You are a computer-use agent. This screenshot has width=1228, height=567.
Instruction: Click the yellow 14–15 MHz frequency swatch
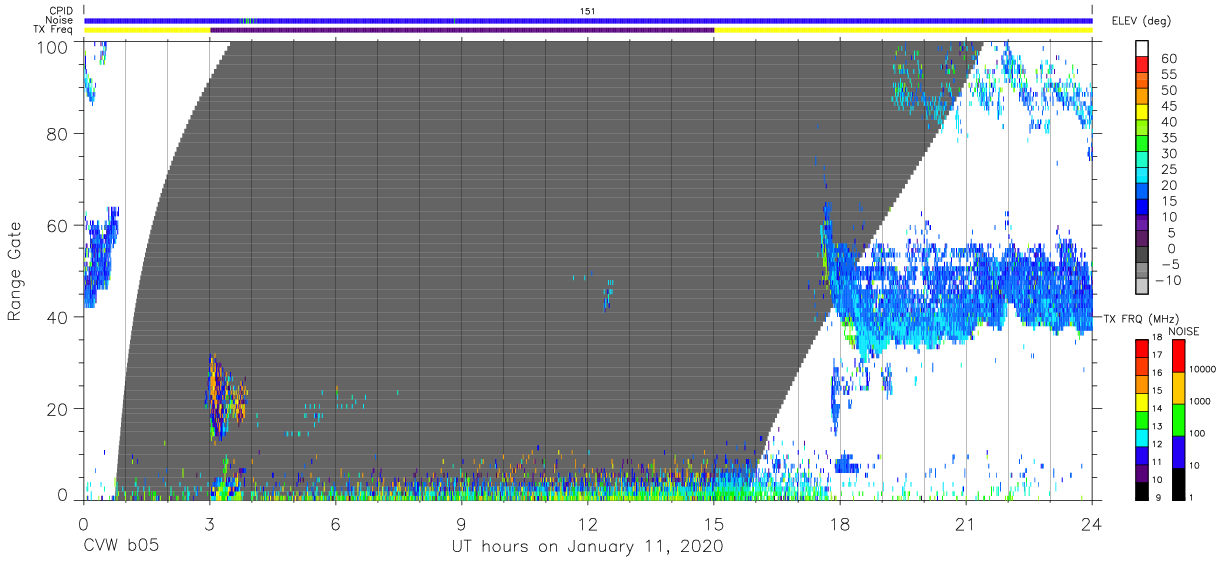(x=1142, y=402)
